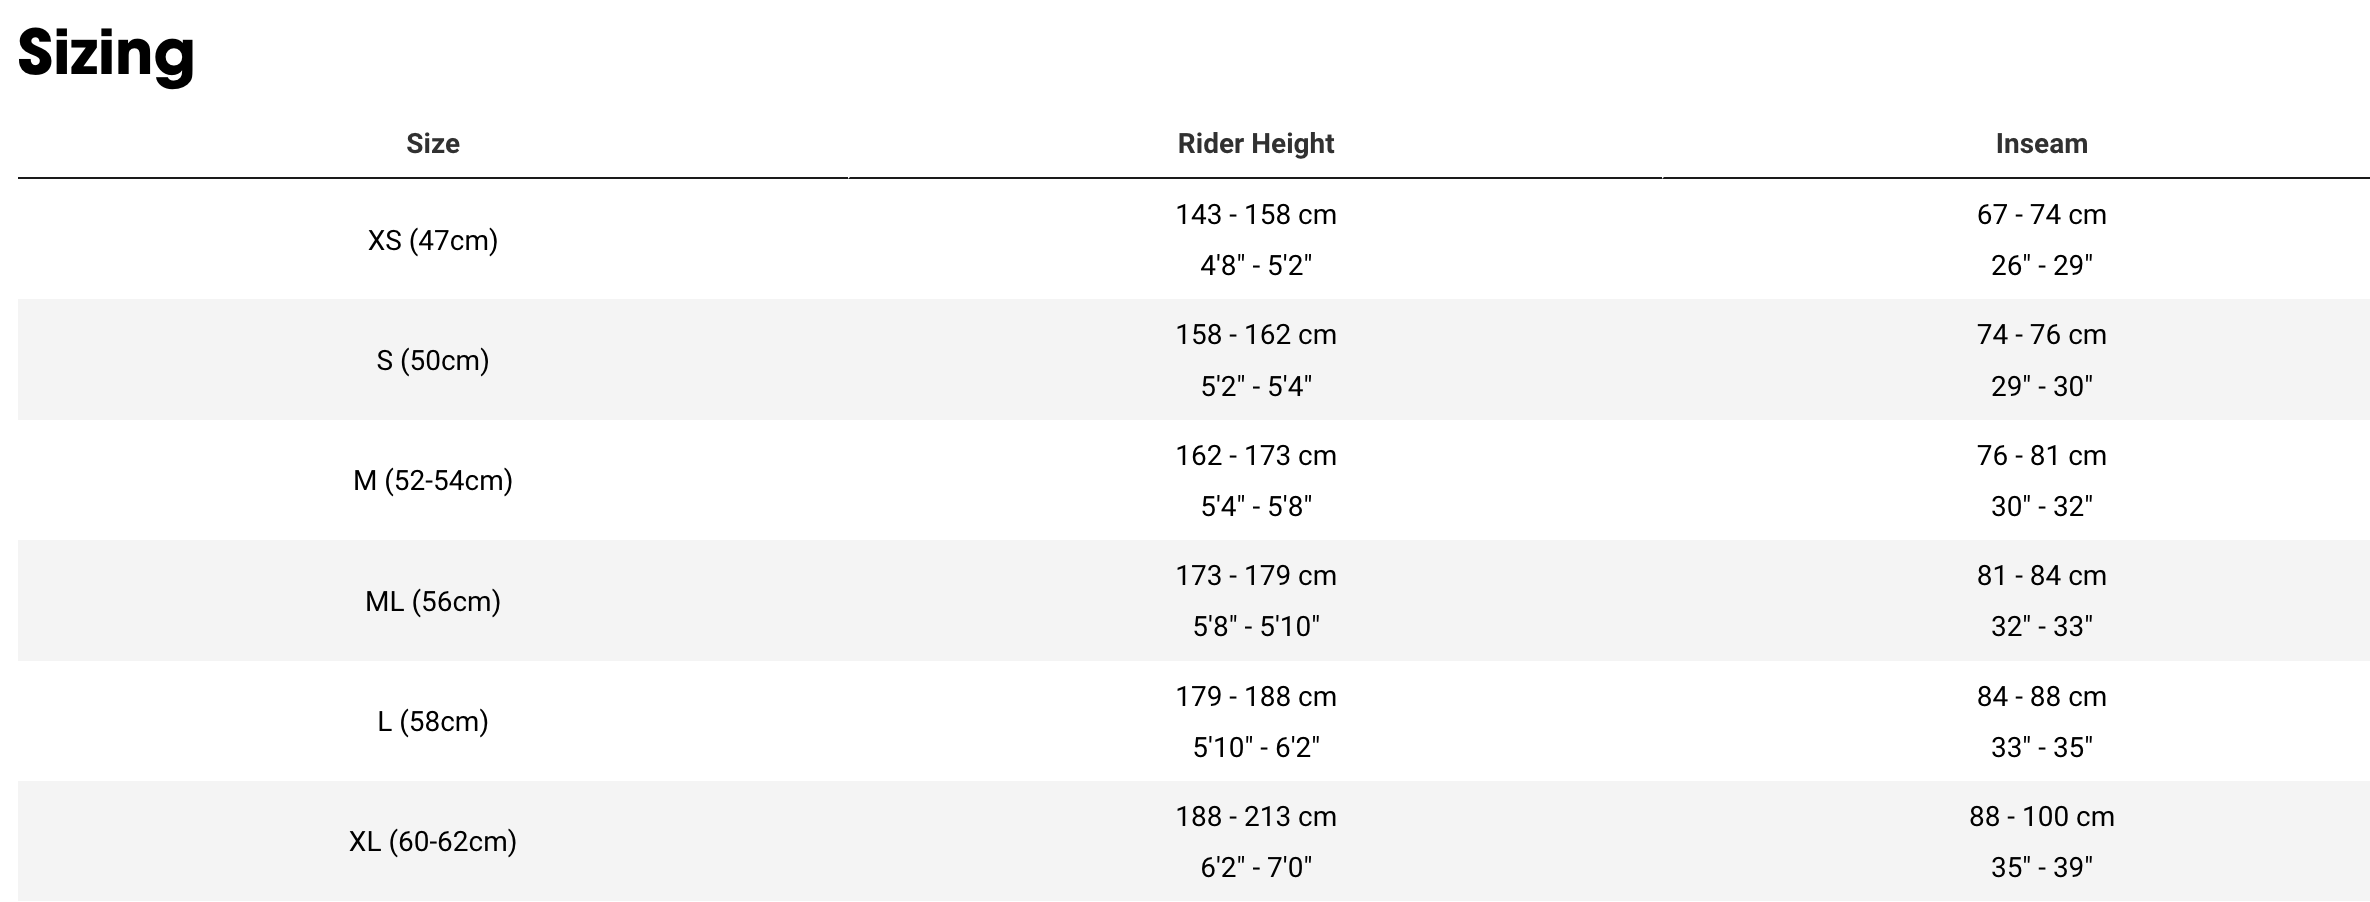Click the Rider Height column header

1255,144
